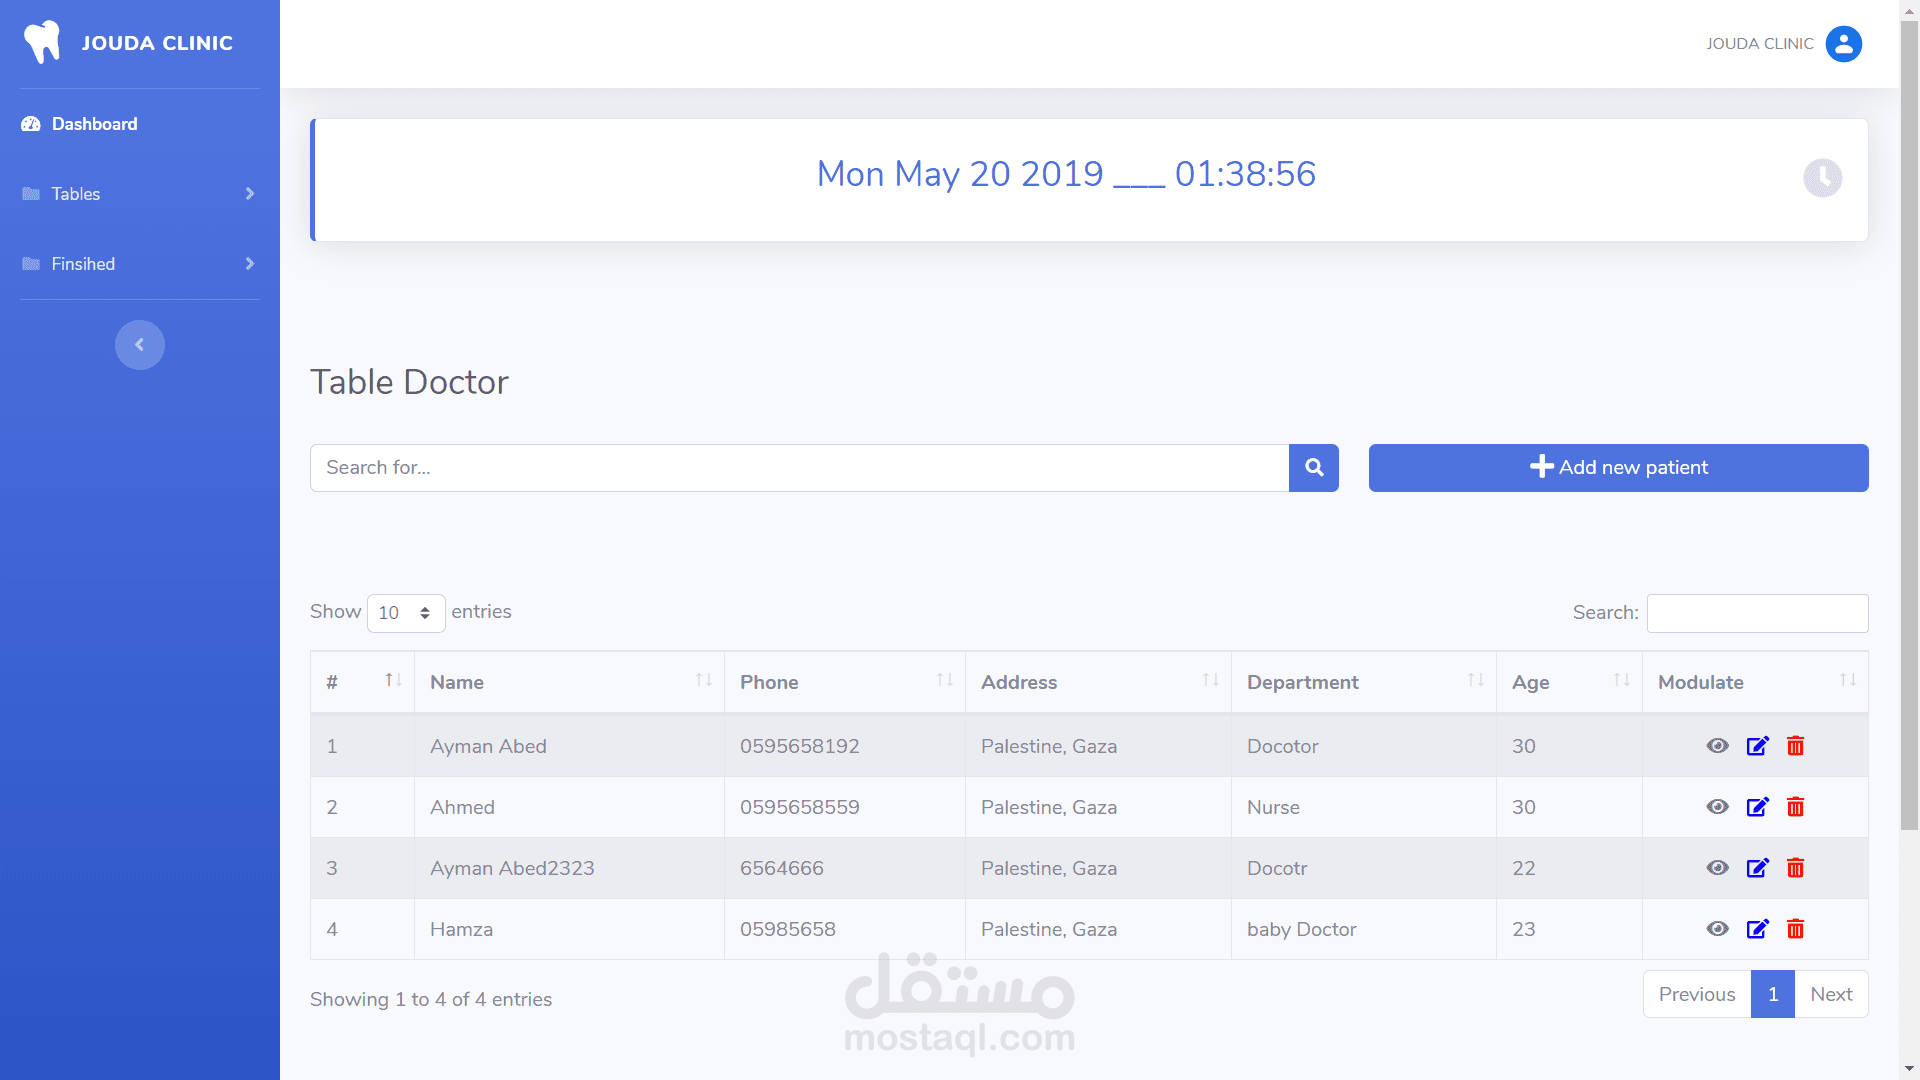View Ayman Abed's details eye icon
The height and width of the screenshot is (1080, 1920).
pyautogui.click(x=1717, y=746)
